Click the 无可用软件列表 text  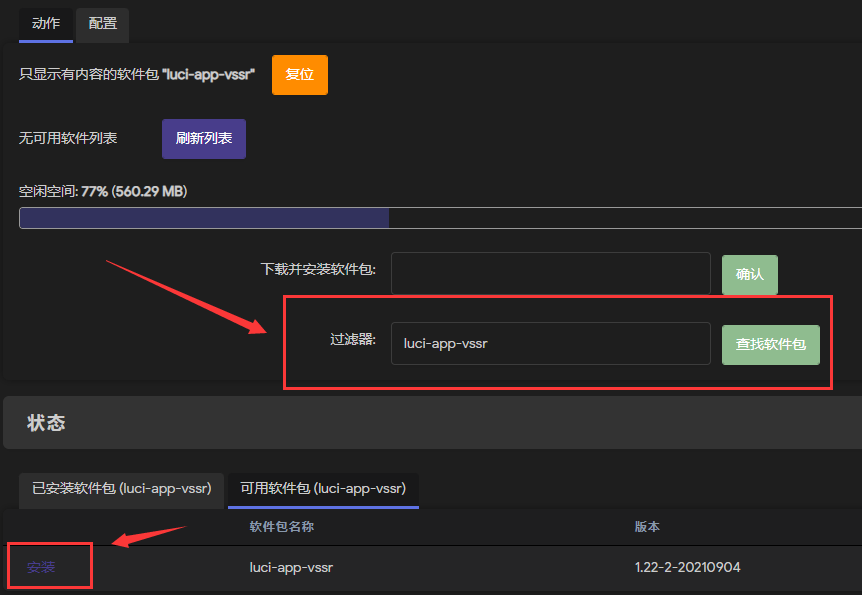coord(68,138)
